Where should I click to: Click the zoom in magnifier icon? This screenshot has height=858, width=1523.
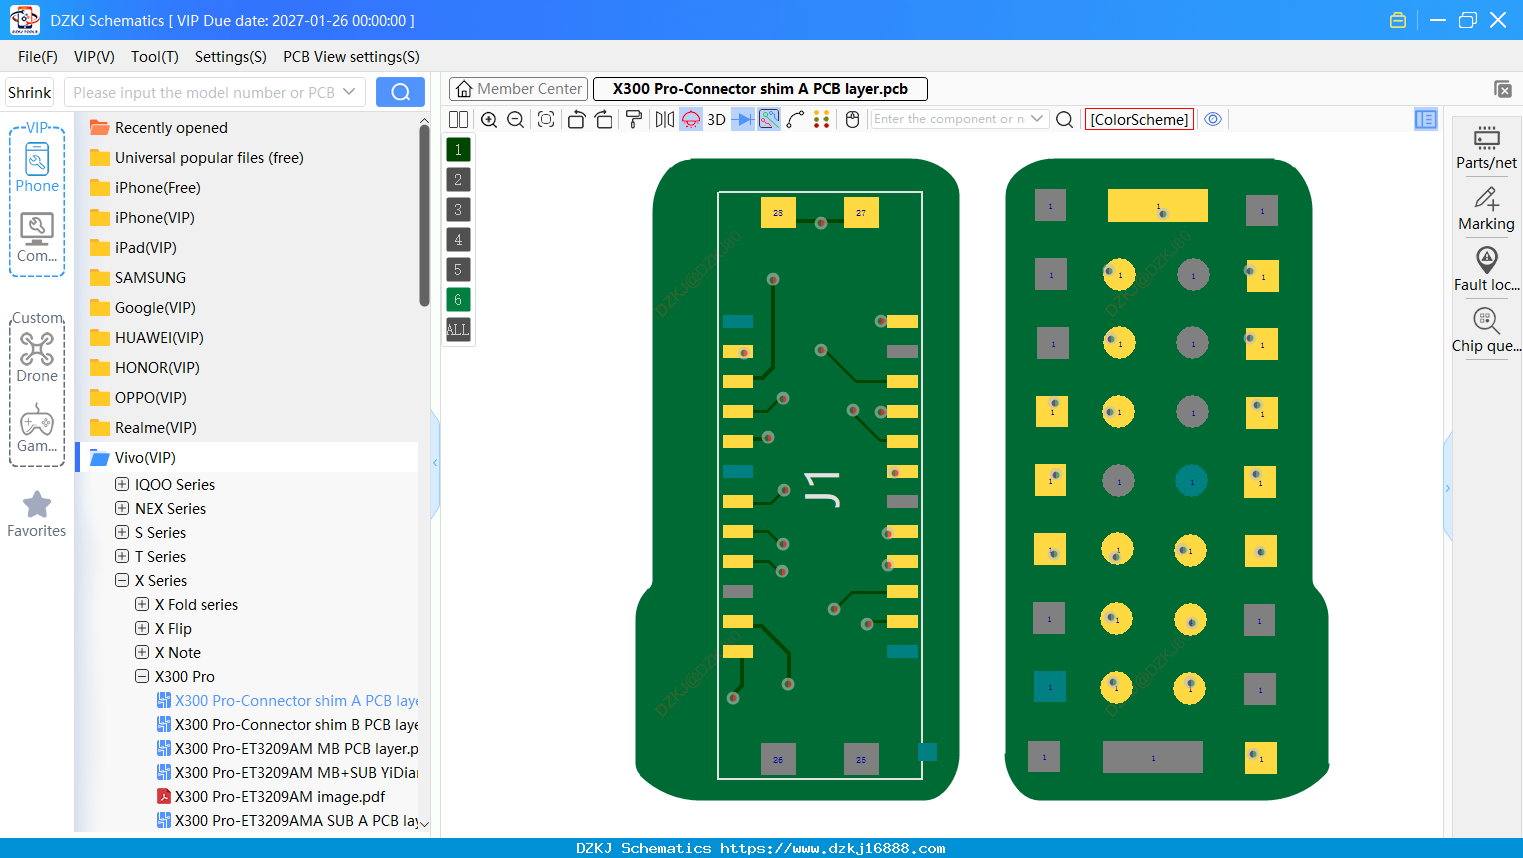pyautogui.click(x=489, y=119)
